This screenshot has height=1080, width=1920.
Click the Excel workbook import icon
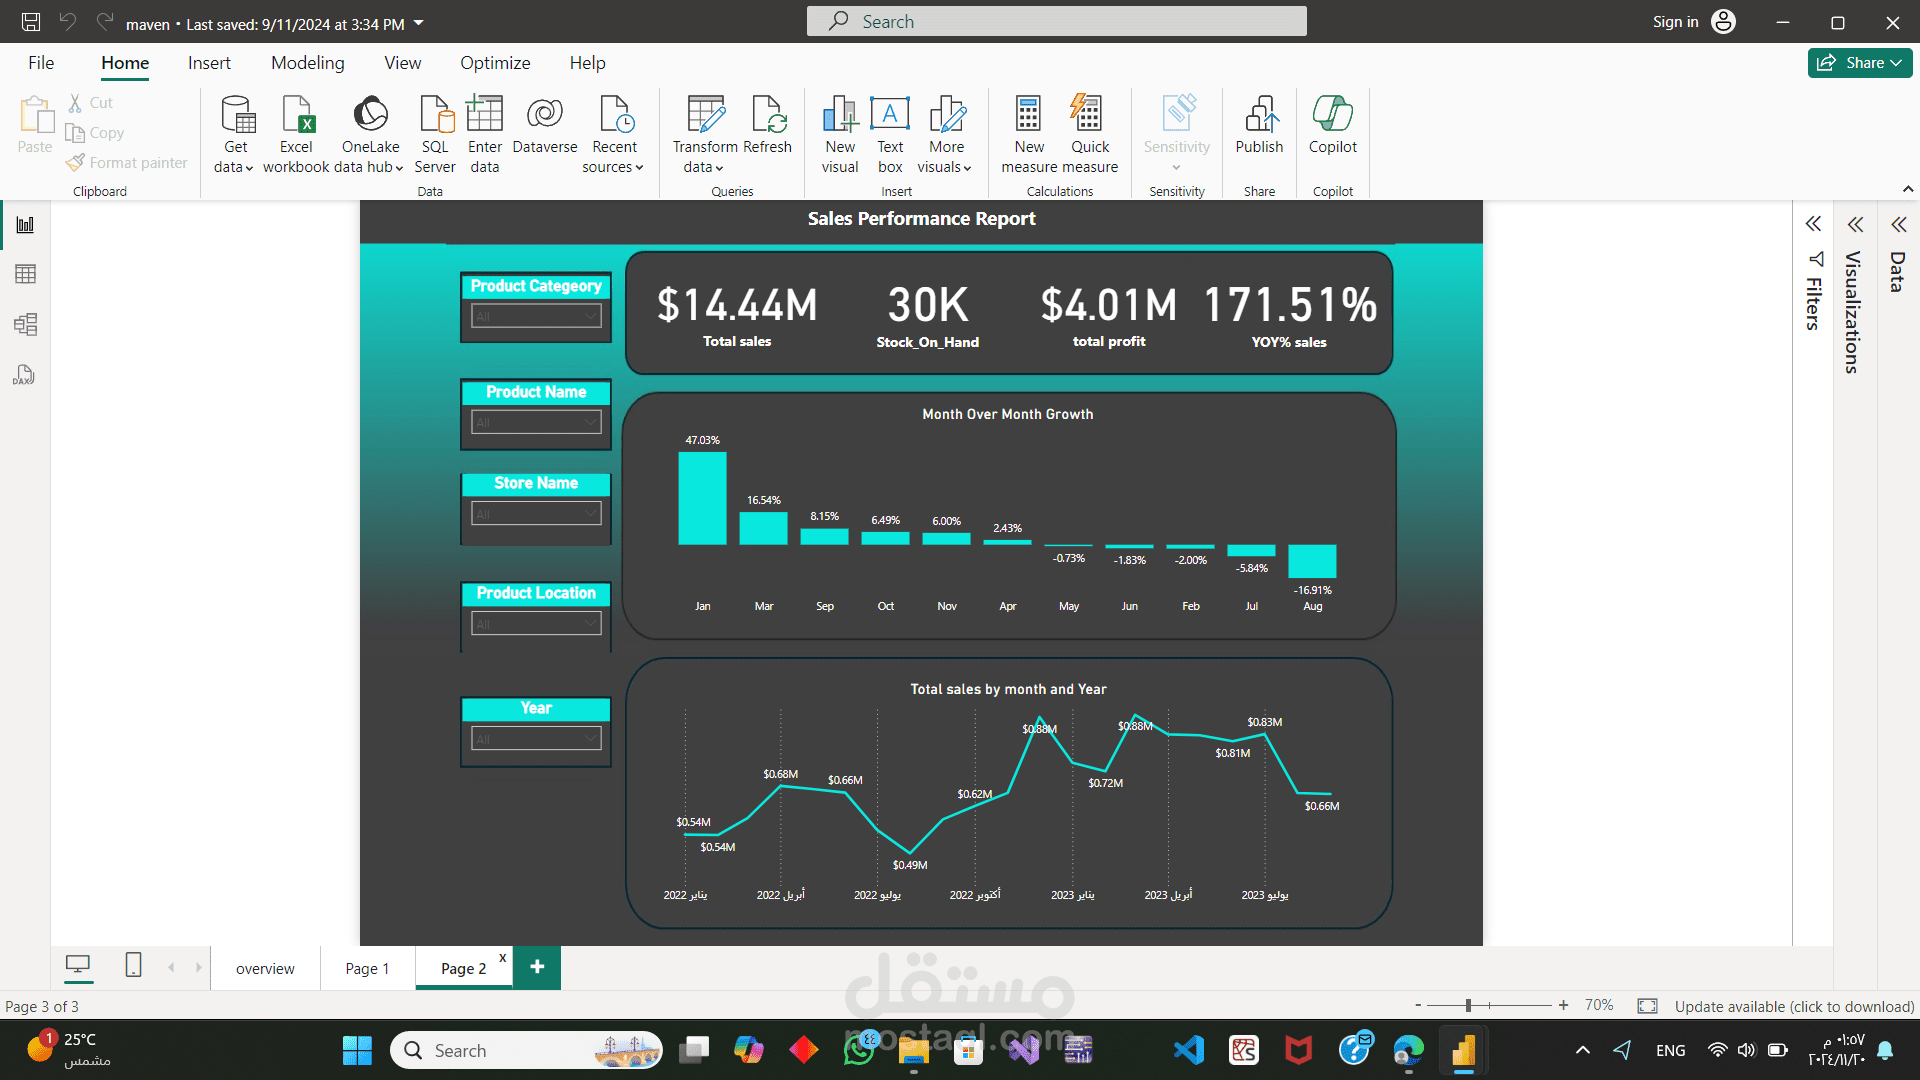click(296, 115)
